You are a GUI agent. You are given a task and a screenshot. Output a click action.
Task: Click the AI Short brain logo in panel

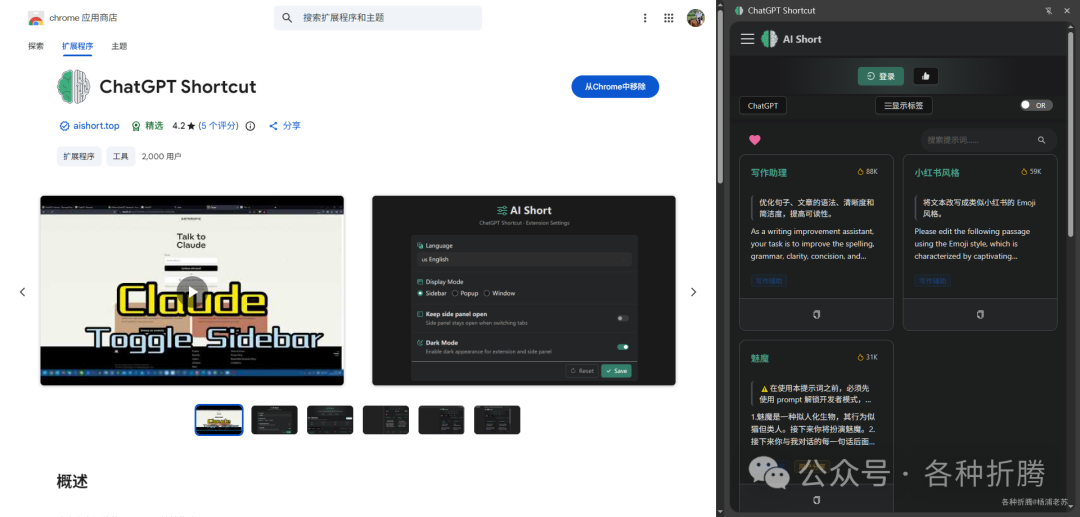(x=769, y=39)
